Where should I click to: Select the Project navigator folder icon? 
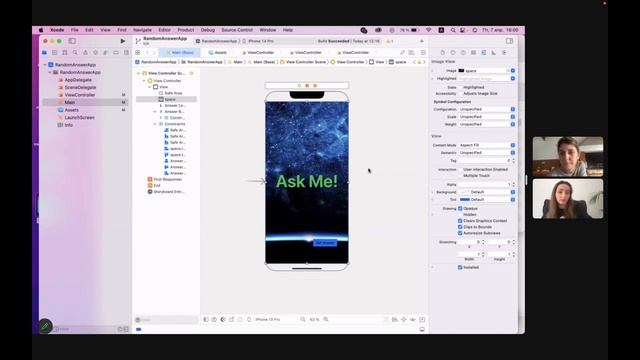tap(44, 53)
